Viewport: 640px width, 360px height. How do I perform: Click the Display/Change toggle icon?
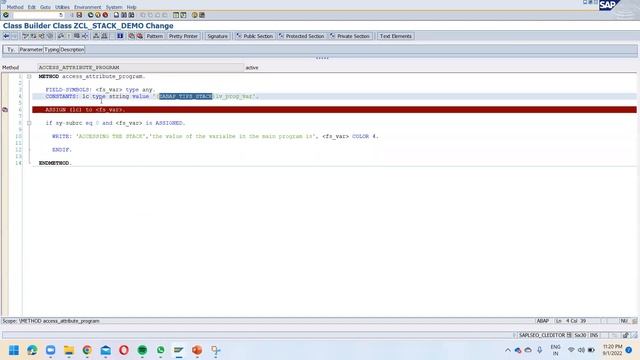pos(25,36)
